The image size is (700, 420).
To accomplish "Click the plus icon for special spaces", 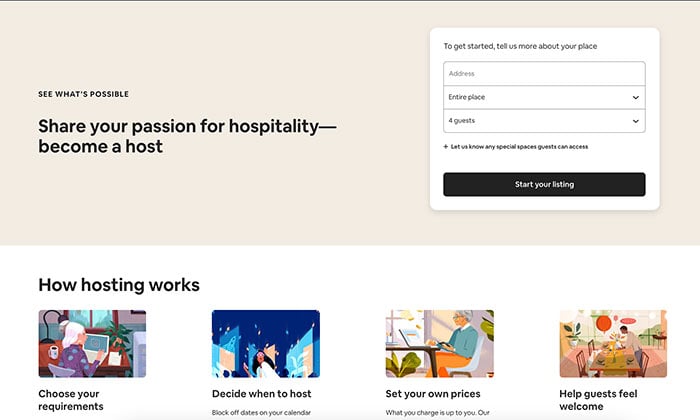I will (x=446, y=146).
